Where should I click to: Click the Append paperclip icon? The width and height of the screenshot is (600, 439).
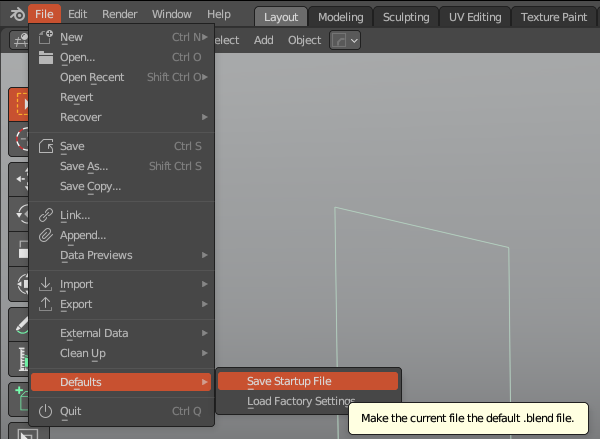click(46, 235)
